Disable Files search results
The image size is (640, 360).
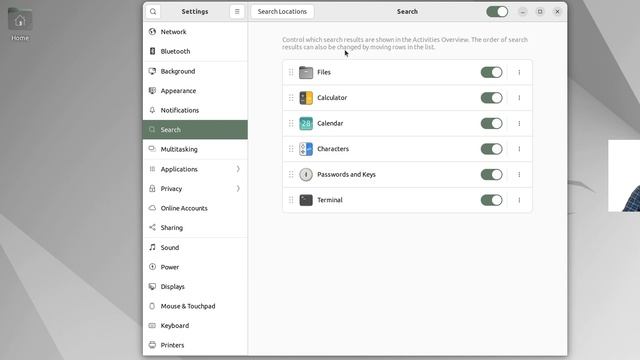click(491, 72)
